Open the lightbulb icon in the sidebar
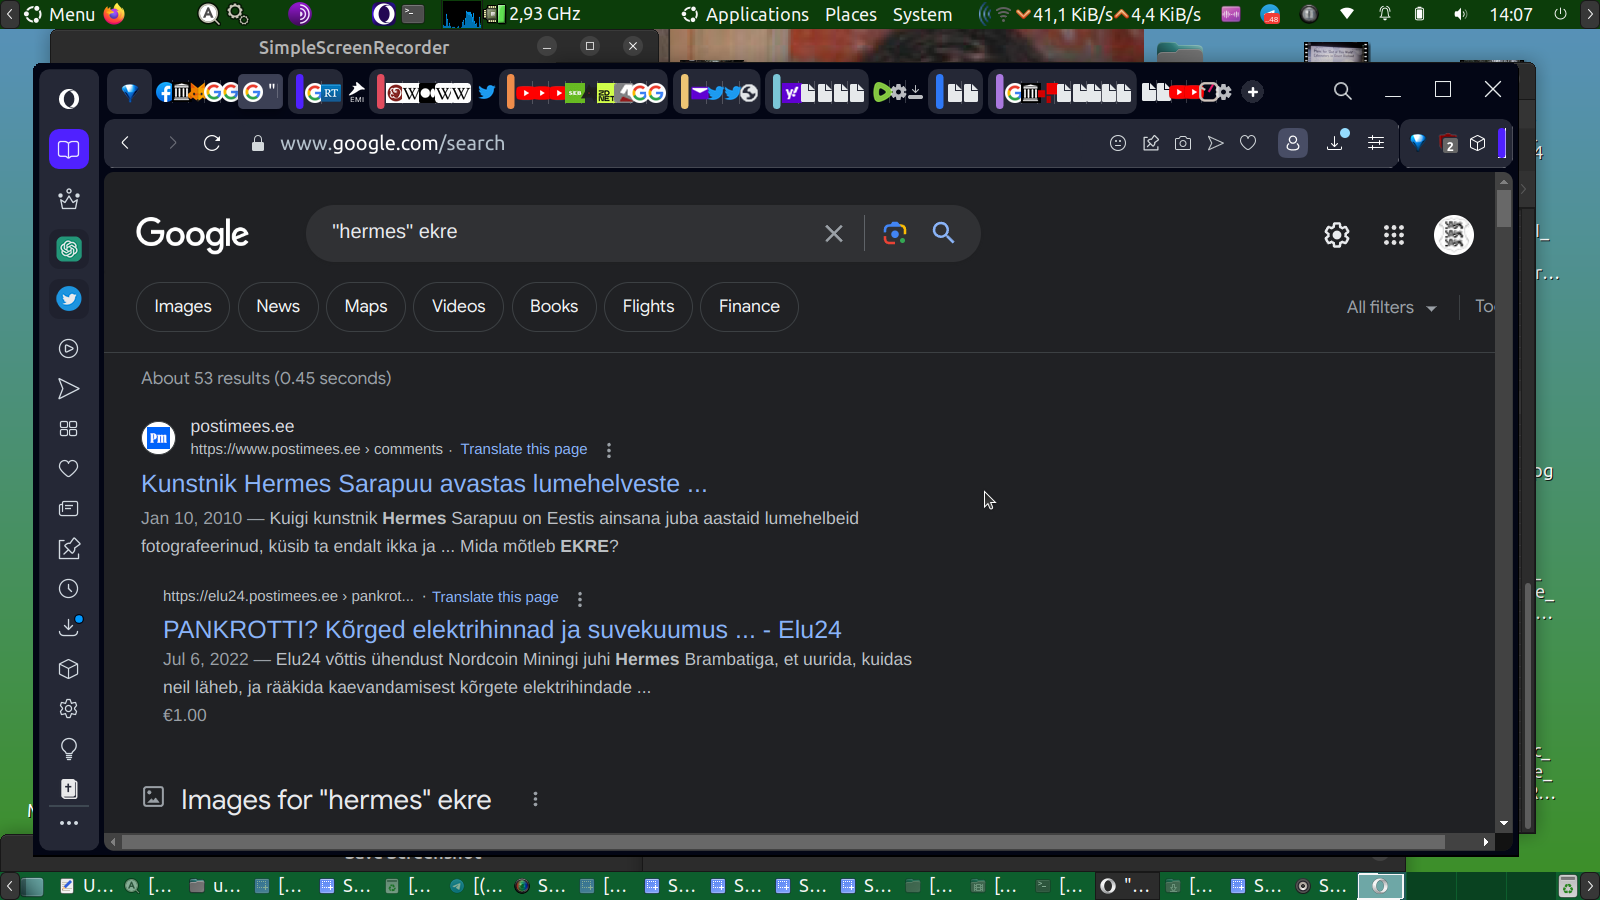The height and width of the screenshot is (900, 1600). pyautogui.click(x=69, y=749)
